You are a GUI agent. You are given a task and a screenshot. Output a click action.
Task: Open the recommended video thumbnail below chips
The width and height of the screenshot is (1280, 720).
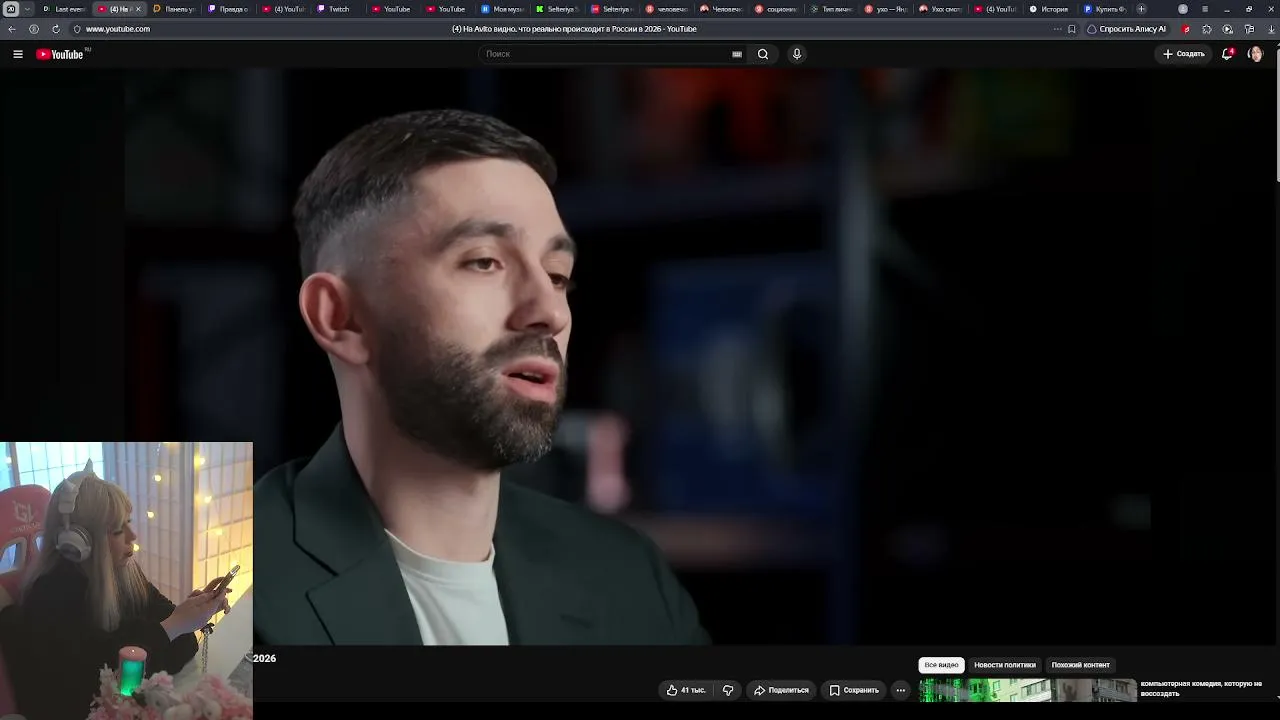click(x=1027, y=690)
